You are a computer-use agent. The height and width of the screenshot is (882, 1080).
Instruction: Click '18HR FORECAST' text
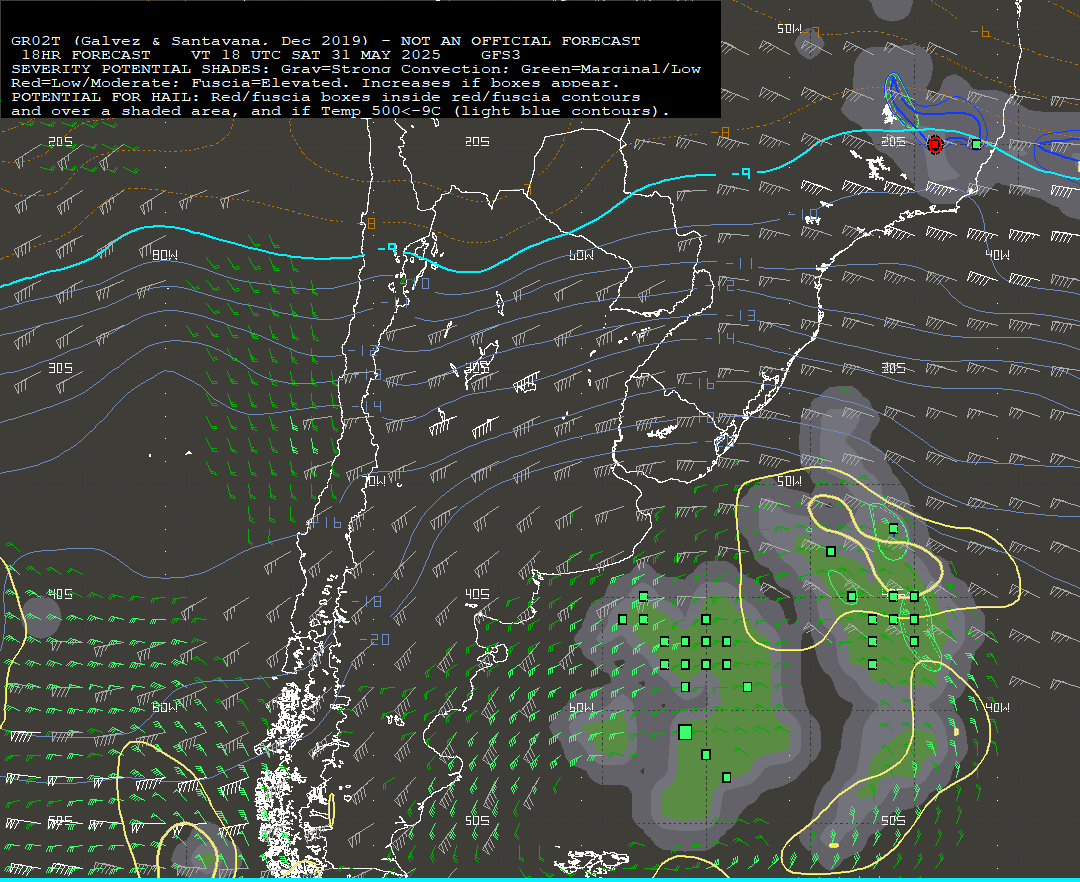point(86,55)
